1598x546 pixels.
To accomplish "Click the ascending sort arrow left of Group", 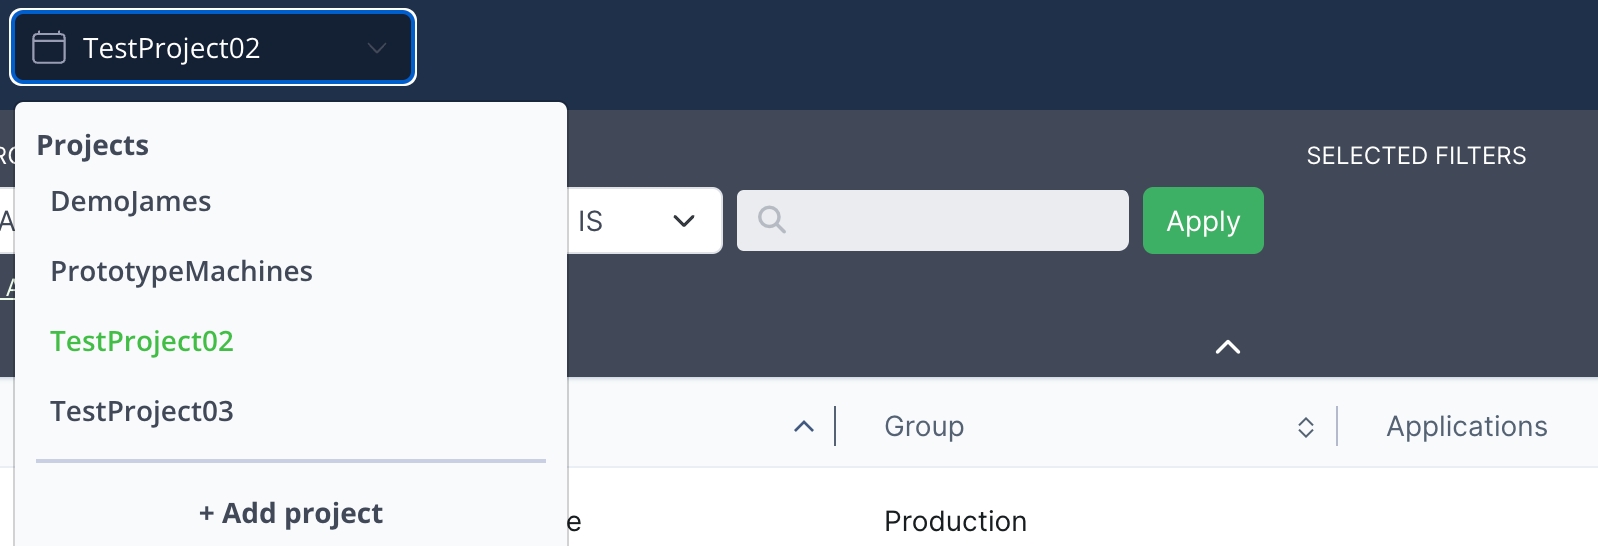I will 803,427.
